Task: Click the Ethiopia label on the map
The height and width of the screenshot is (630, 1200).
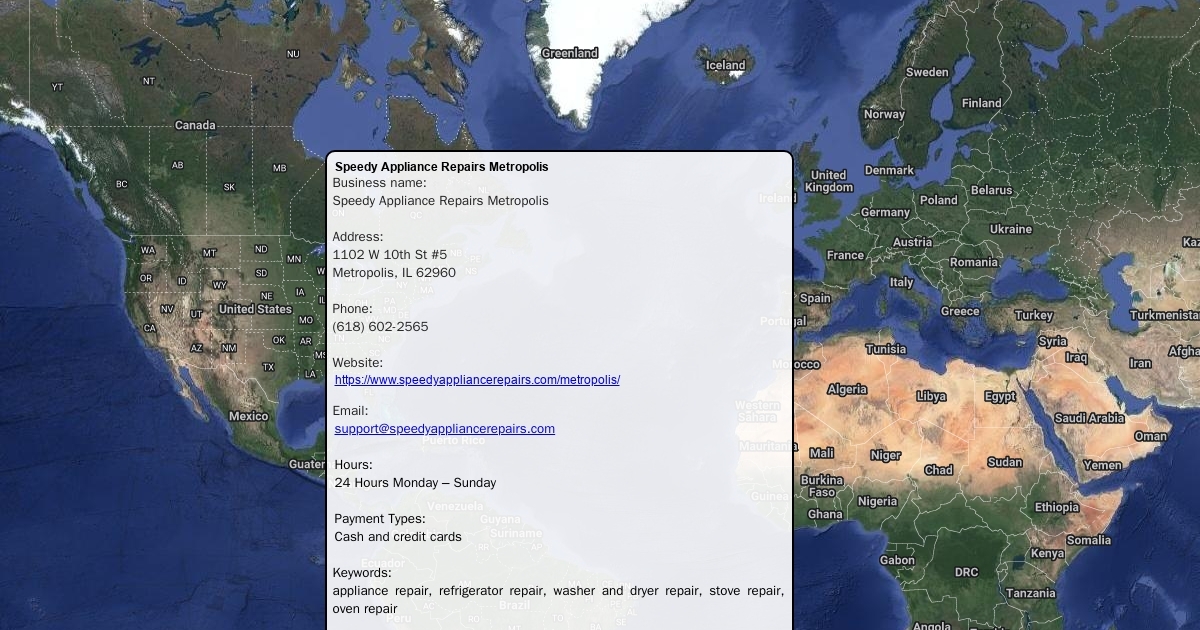Action: (x=1056, y=508)
